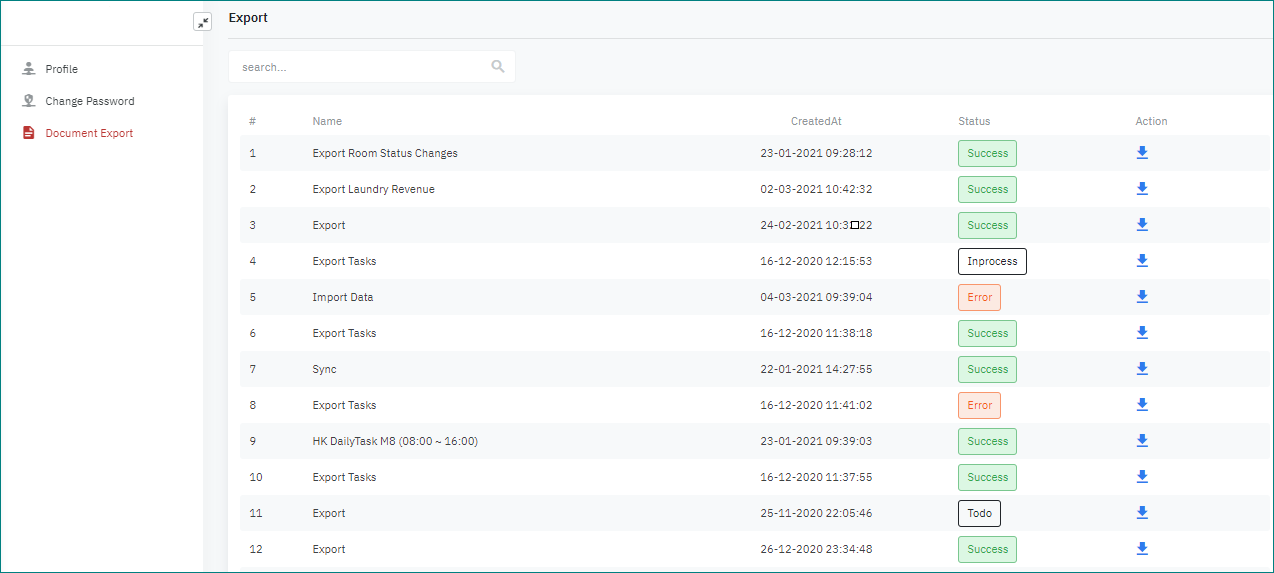Click the Status column header
Viewport: 1274px width, 573px height.
pyautogui.click(x=974, y=121)
